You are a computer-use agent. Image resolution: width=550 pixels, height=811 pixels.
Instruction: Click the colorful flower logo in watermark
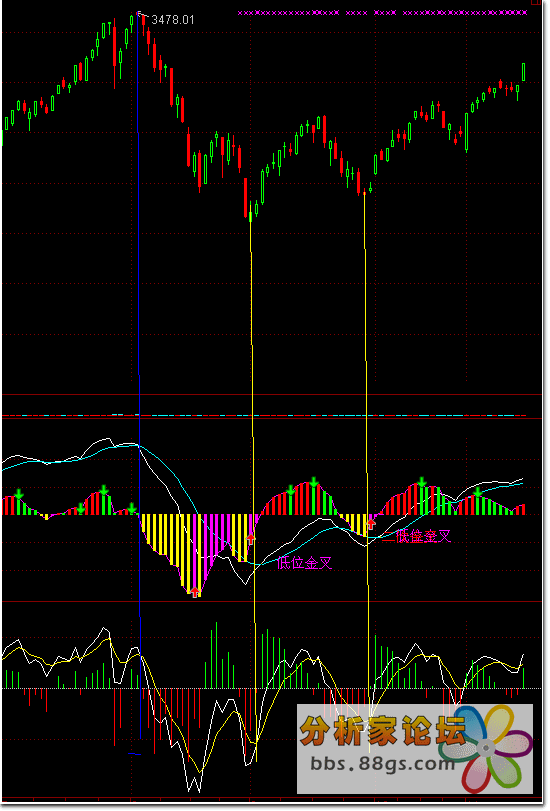(484, 747)
